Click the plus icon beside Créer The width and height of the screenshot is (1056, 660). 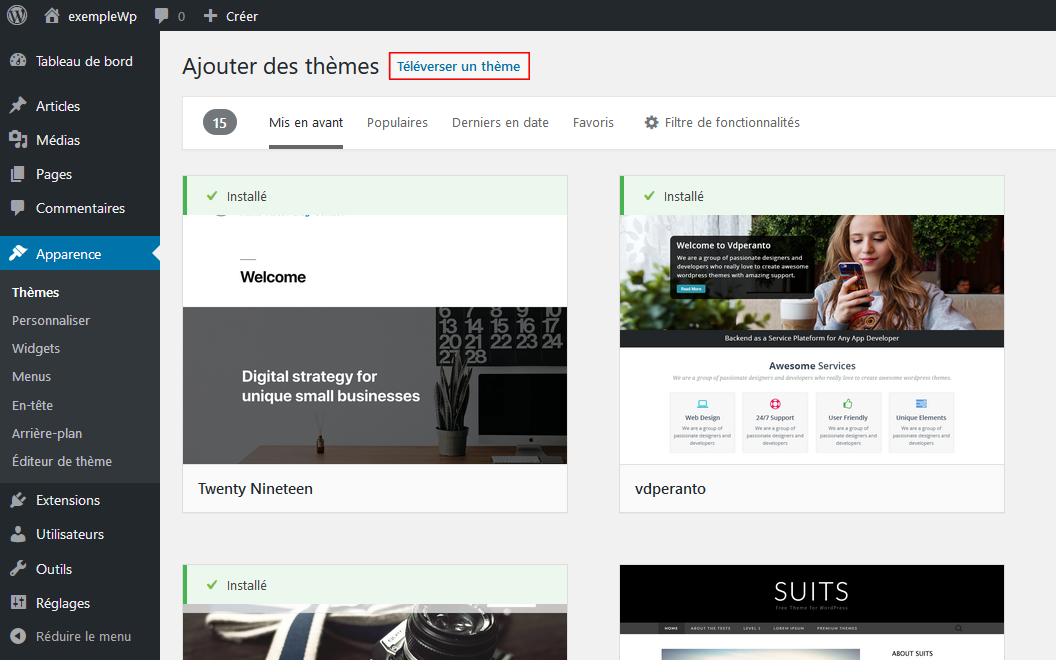(210, 15)
